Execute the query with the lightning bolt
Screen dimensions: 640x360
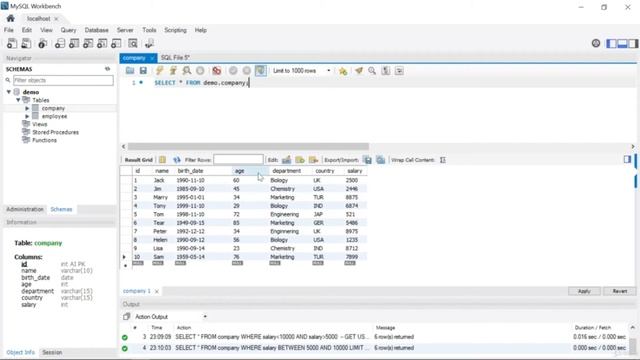pos(160,71)
